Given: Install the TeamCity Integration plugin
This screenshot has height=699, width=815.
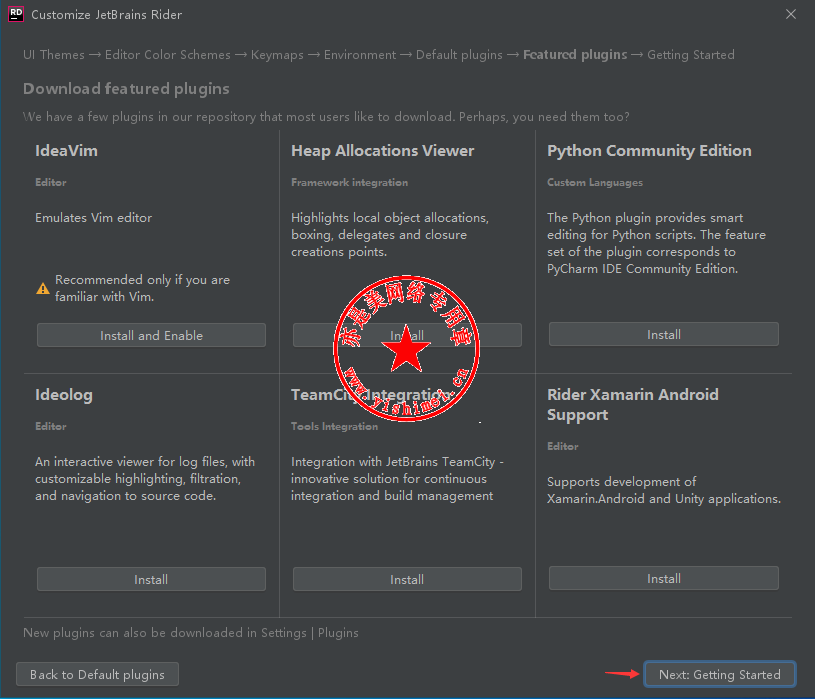Looking at the screenshot, I should (x=407, y=579).
